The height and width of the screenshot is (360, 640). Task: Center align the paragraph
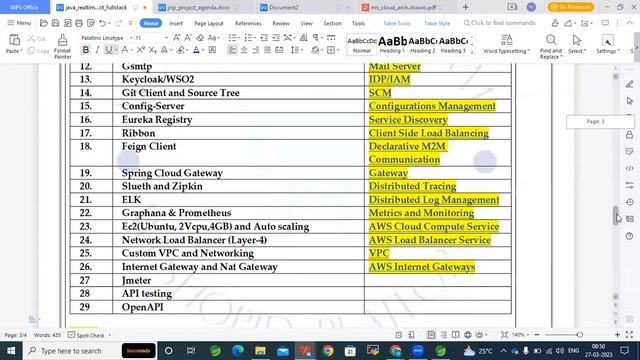244,50
